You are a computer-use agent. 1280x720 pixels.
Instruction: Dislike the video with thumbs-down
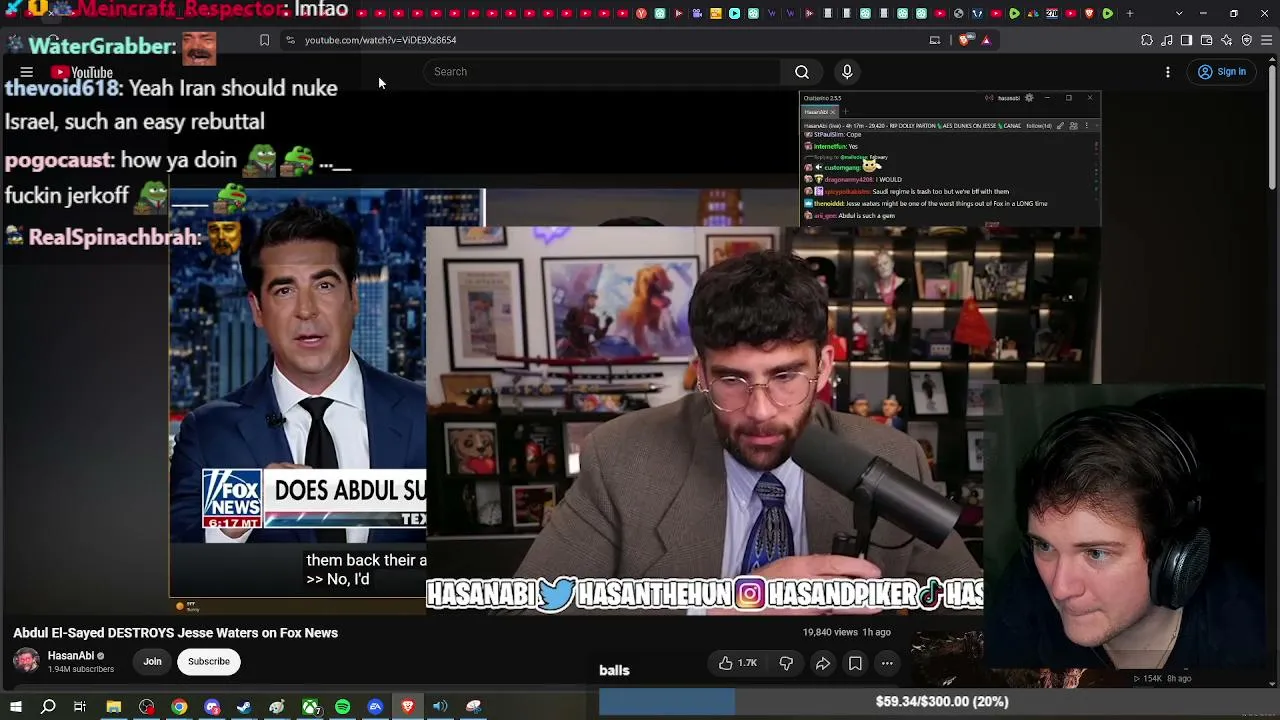click(786, 663)
